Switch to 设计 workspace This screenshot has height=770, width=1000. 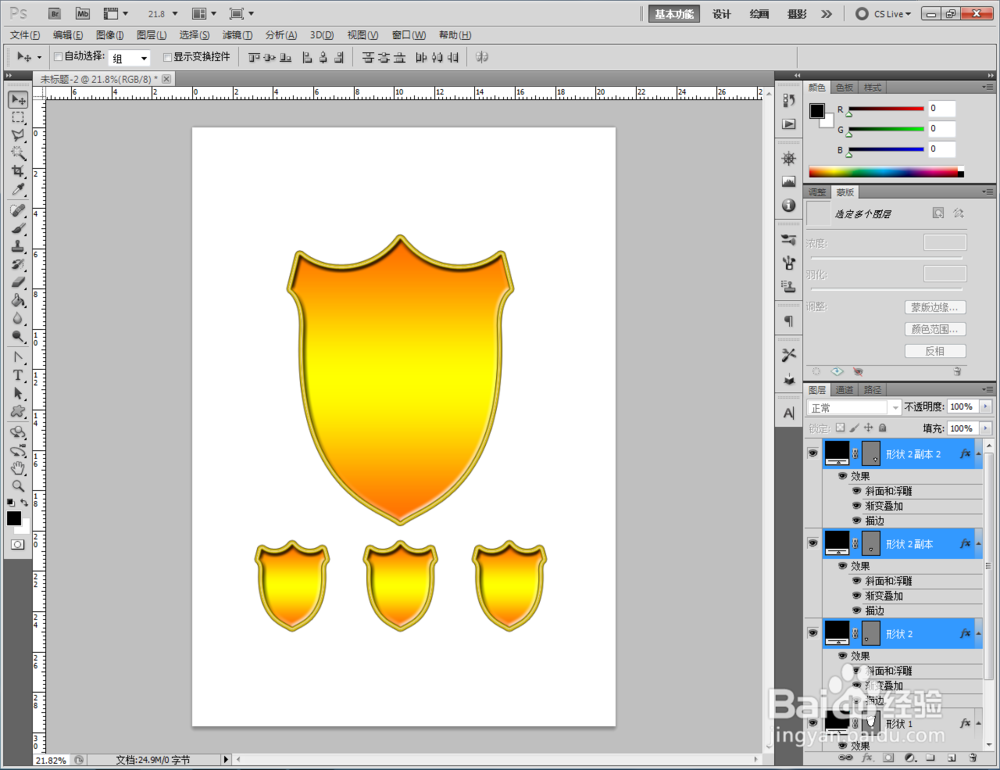point(721,14)
